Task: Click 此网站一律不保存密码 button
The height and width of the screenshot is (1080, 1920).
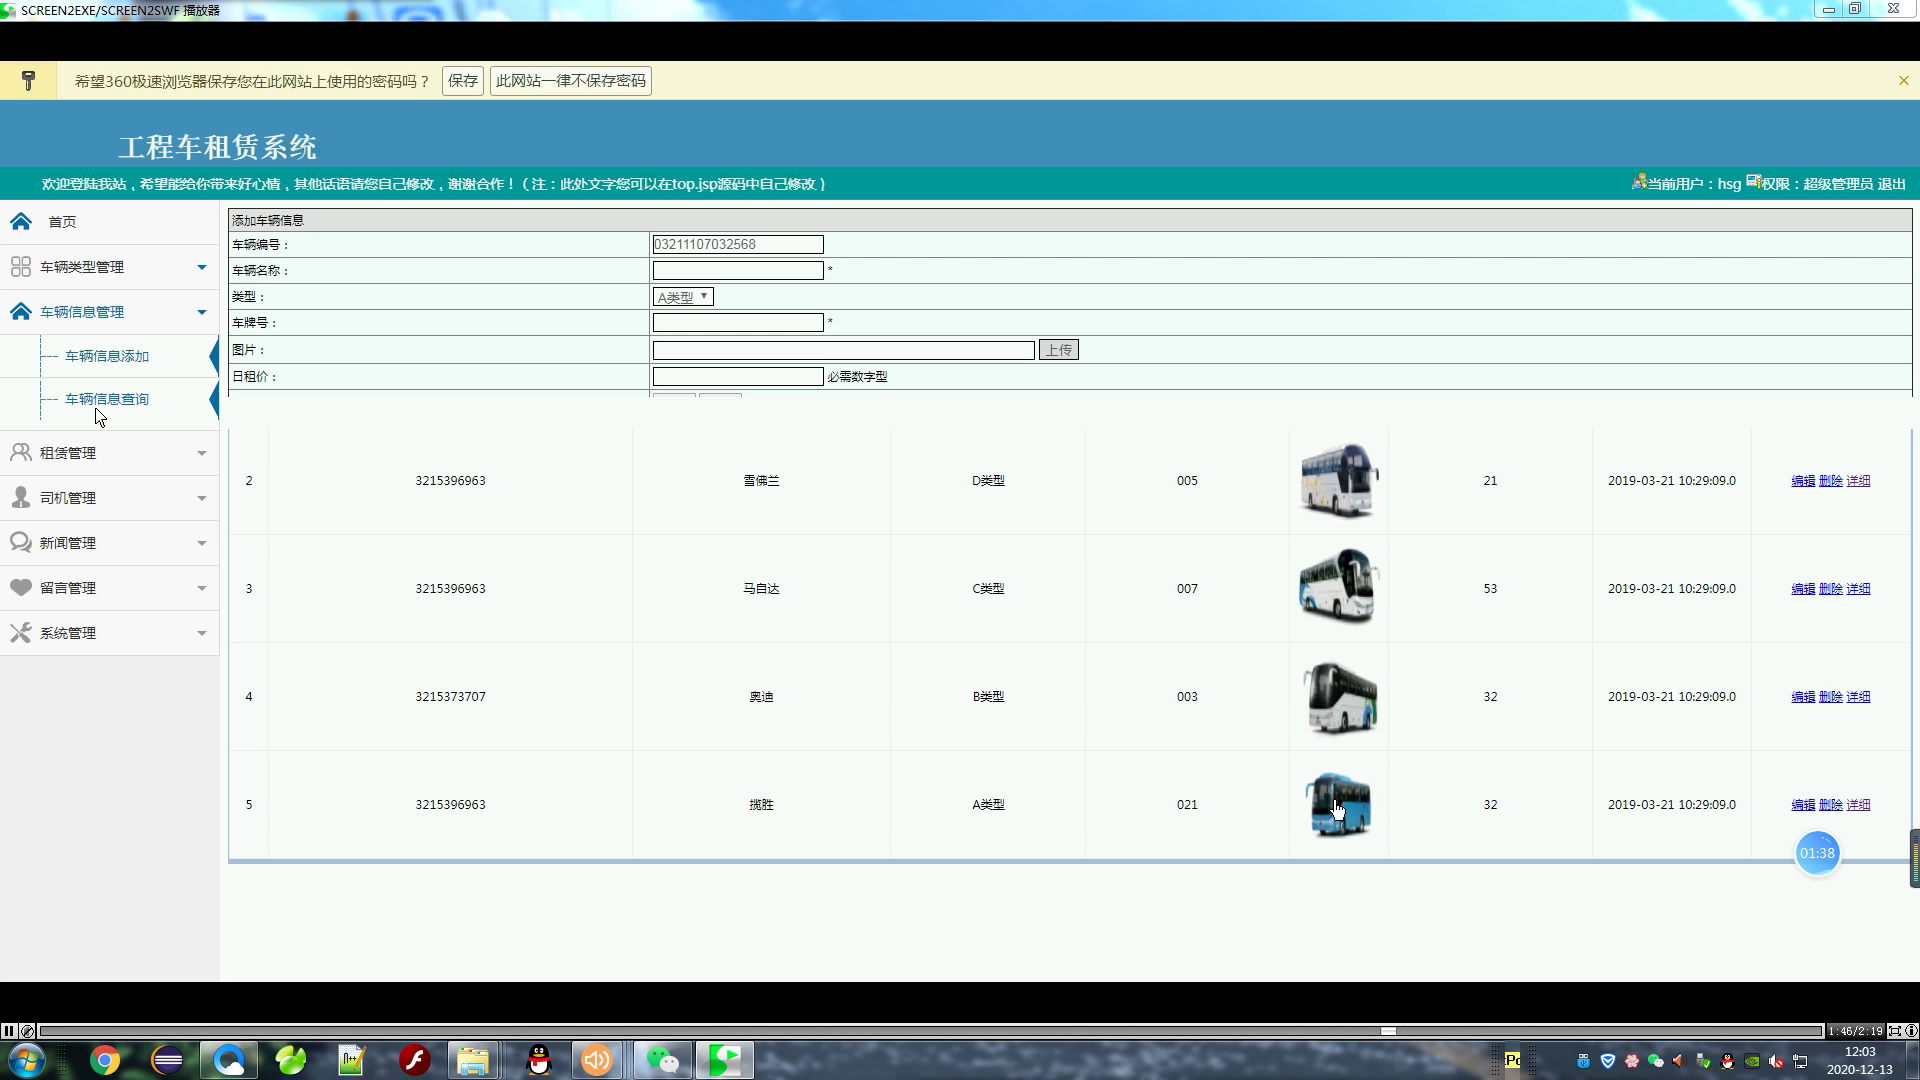Action: tap(571, 81)
